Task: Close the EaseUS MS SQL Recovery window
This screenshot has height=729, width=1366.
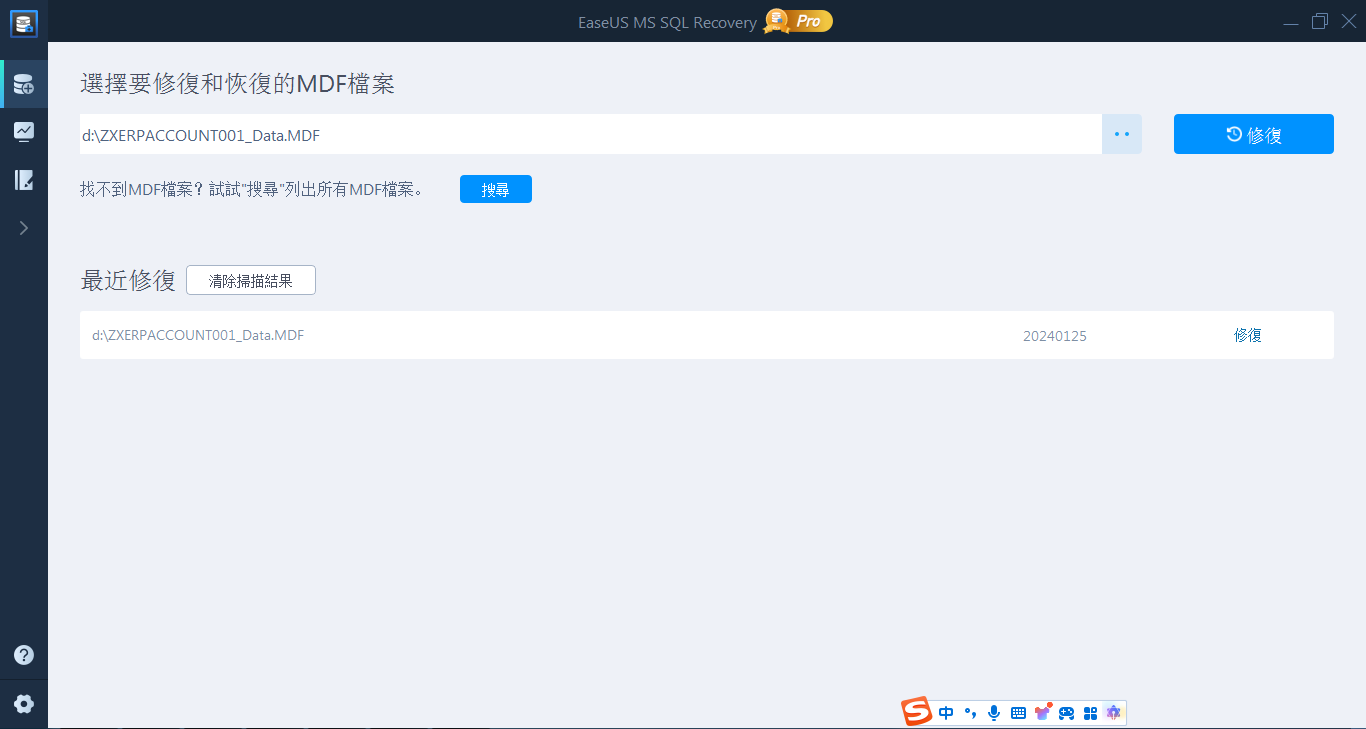Action: tap(1348, 21)
